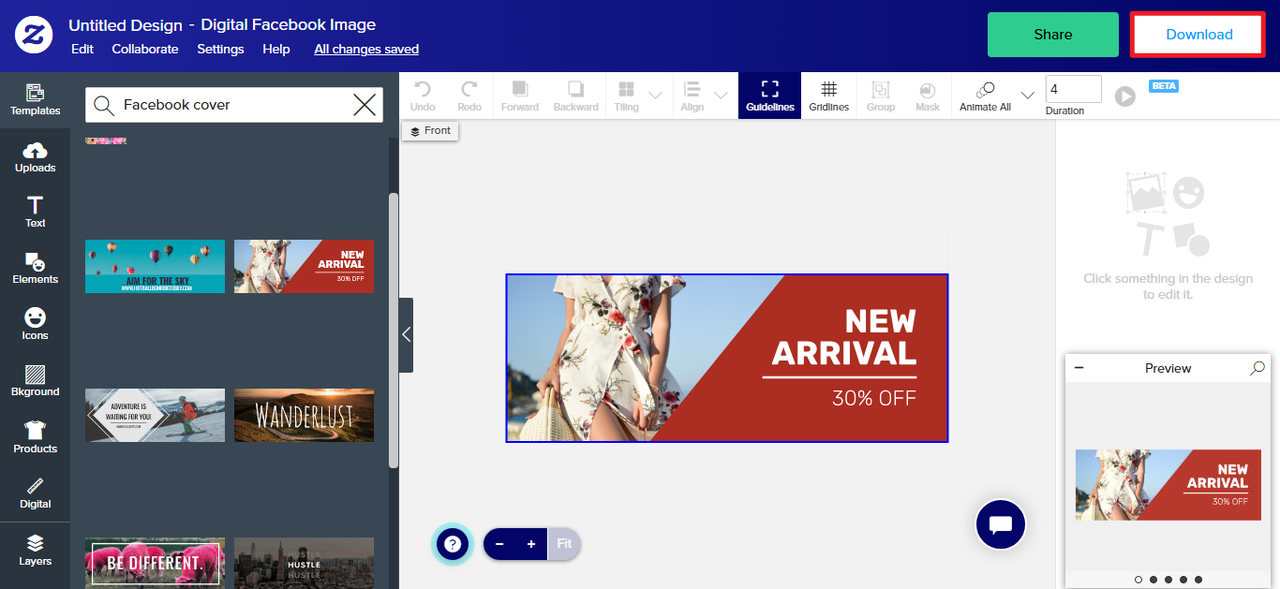Select the New Arrival template thumbnail
Image resolution: width=1280 pixels, height=589 pixels.
point(304,266)
